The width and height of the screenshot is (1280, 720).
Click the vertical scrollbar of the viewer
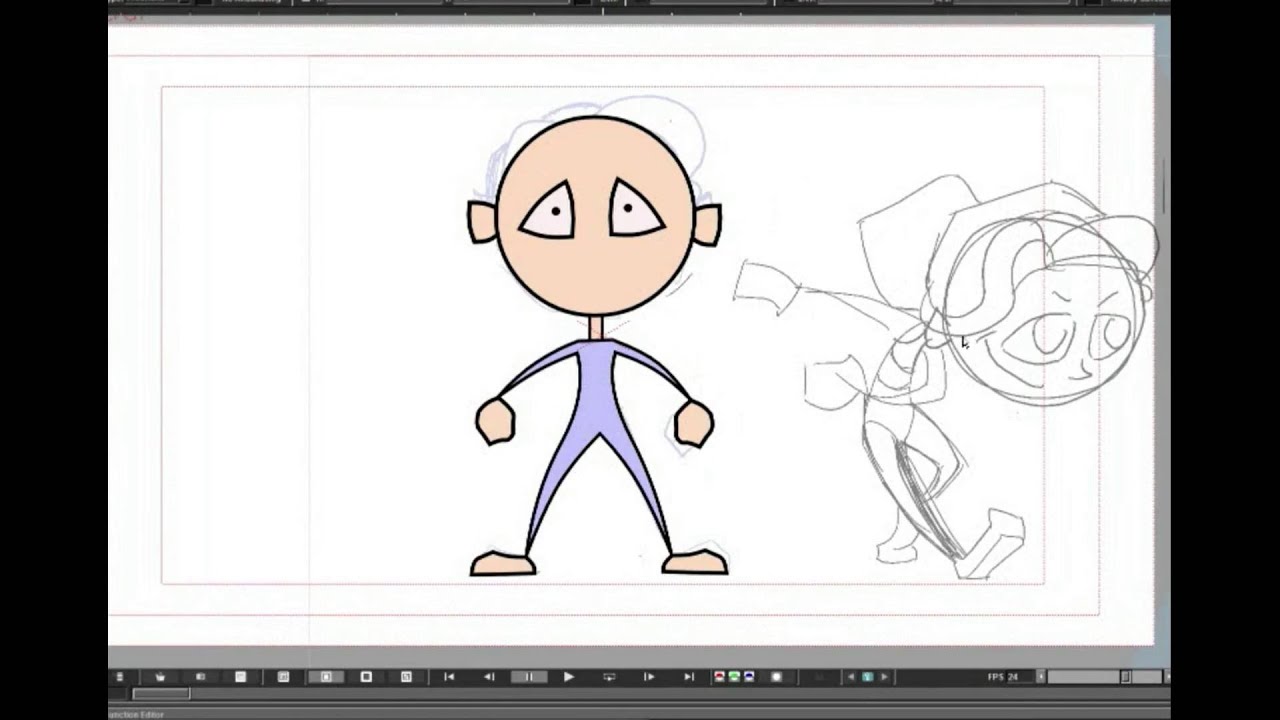pos(1163,185)
